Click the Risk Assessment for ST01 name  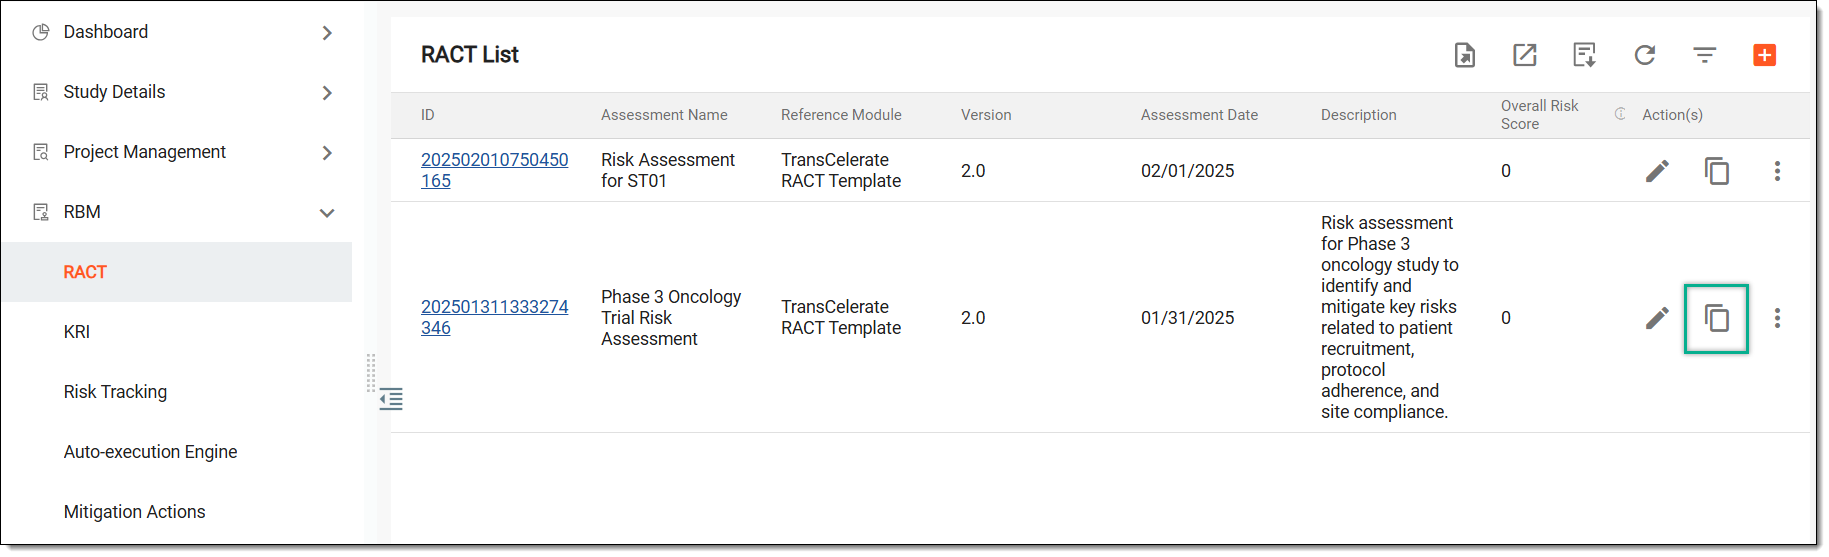click(667, 170)
